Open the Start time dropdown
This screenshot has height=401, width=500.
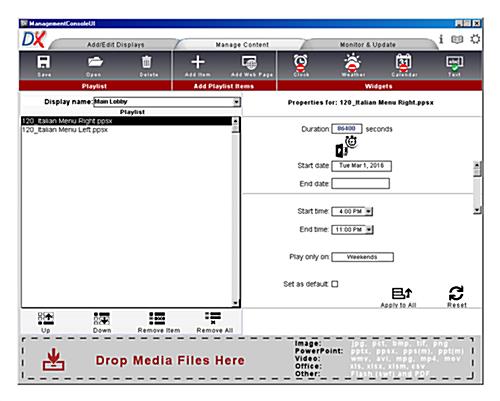(x=369, y=211)
